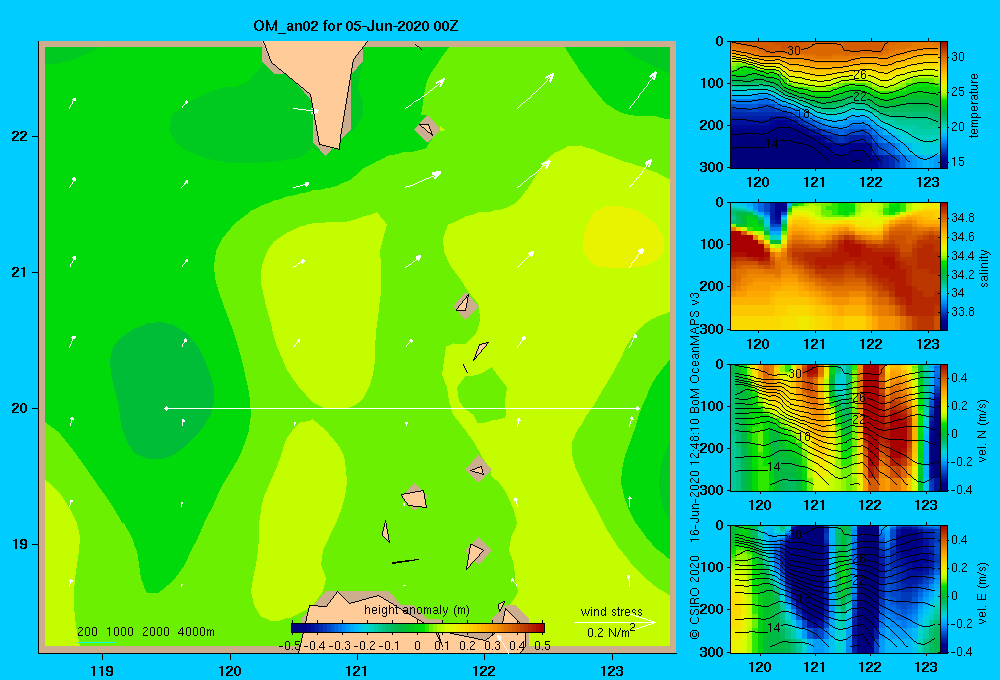The height and width of the screenshot is (680, 1000).
Task: Click the vel. N color scale bar
Action: coord(944,427)
